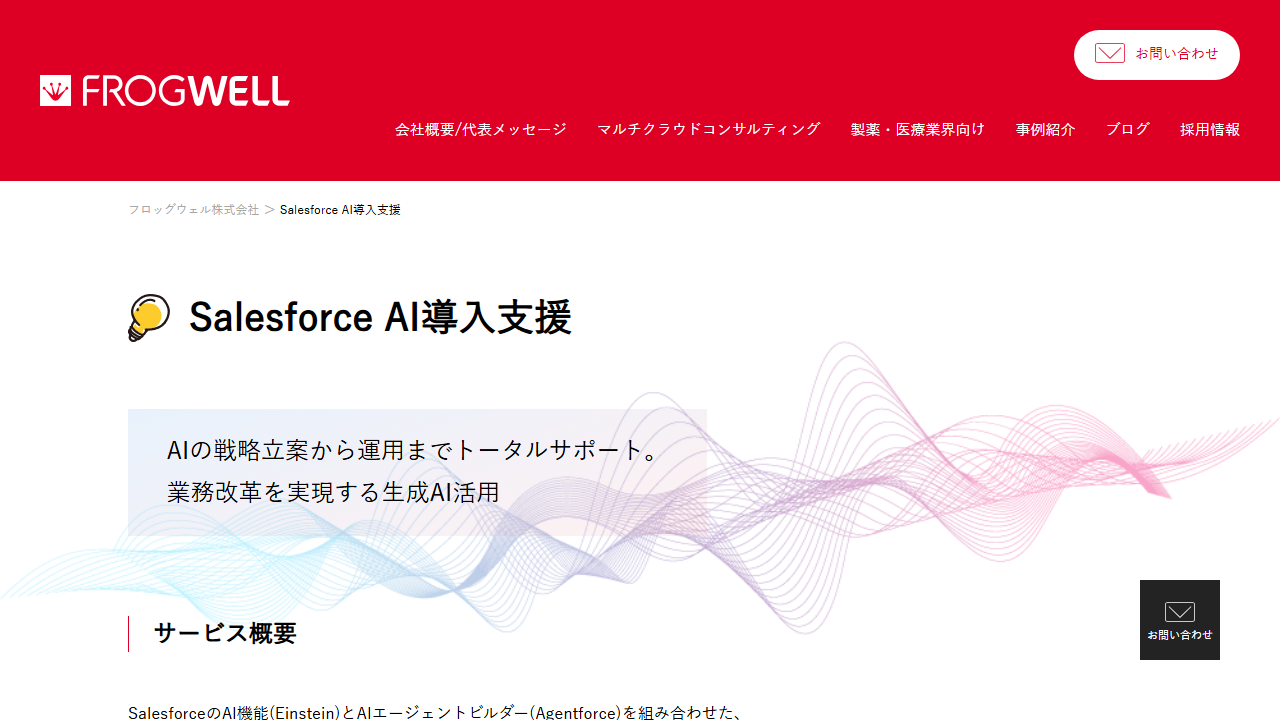The width and height of the screenshot is (1280, 720).
Task: Click Salesforce AI導入支援 breadcrumb text
Action: pyautogui.click(x=340, y=210)
